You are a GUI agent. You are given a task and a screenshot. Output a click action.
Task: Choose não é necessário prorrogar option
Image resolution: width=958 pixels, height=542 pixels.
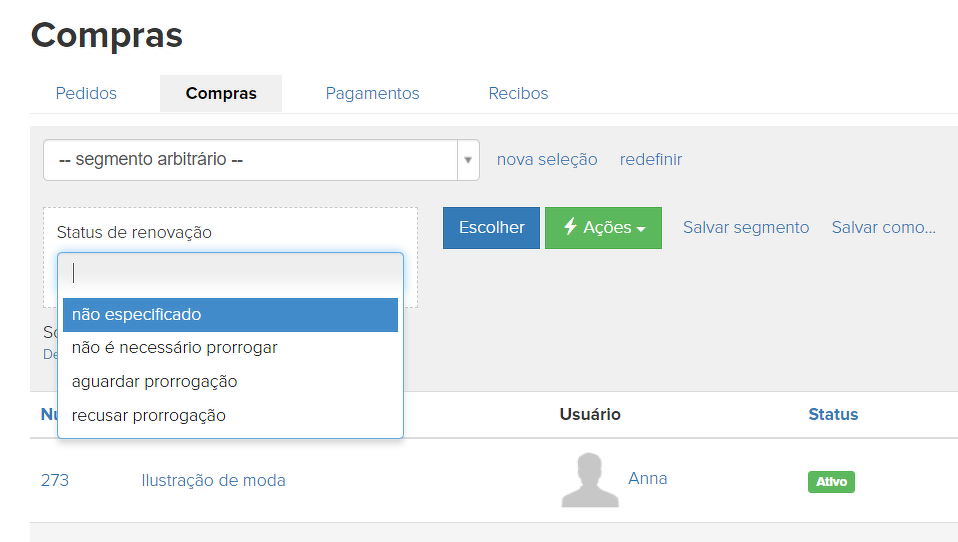230,348
